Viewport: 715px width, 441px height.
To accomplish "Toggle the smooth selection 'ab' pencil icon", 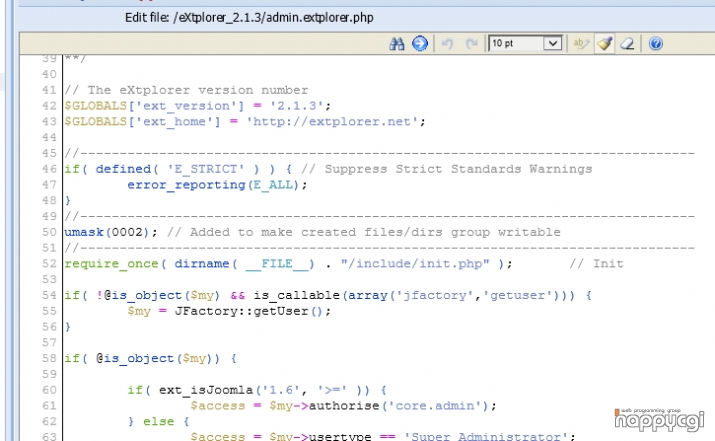I will pyautogui.click(x=581, y=44).
